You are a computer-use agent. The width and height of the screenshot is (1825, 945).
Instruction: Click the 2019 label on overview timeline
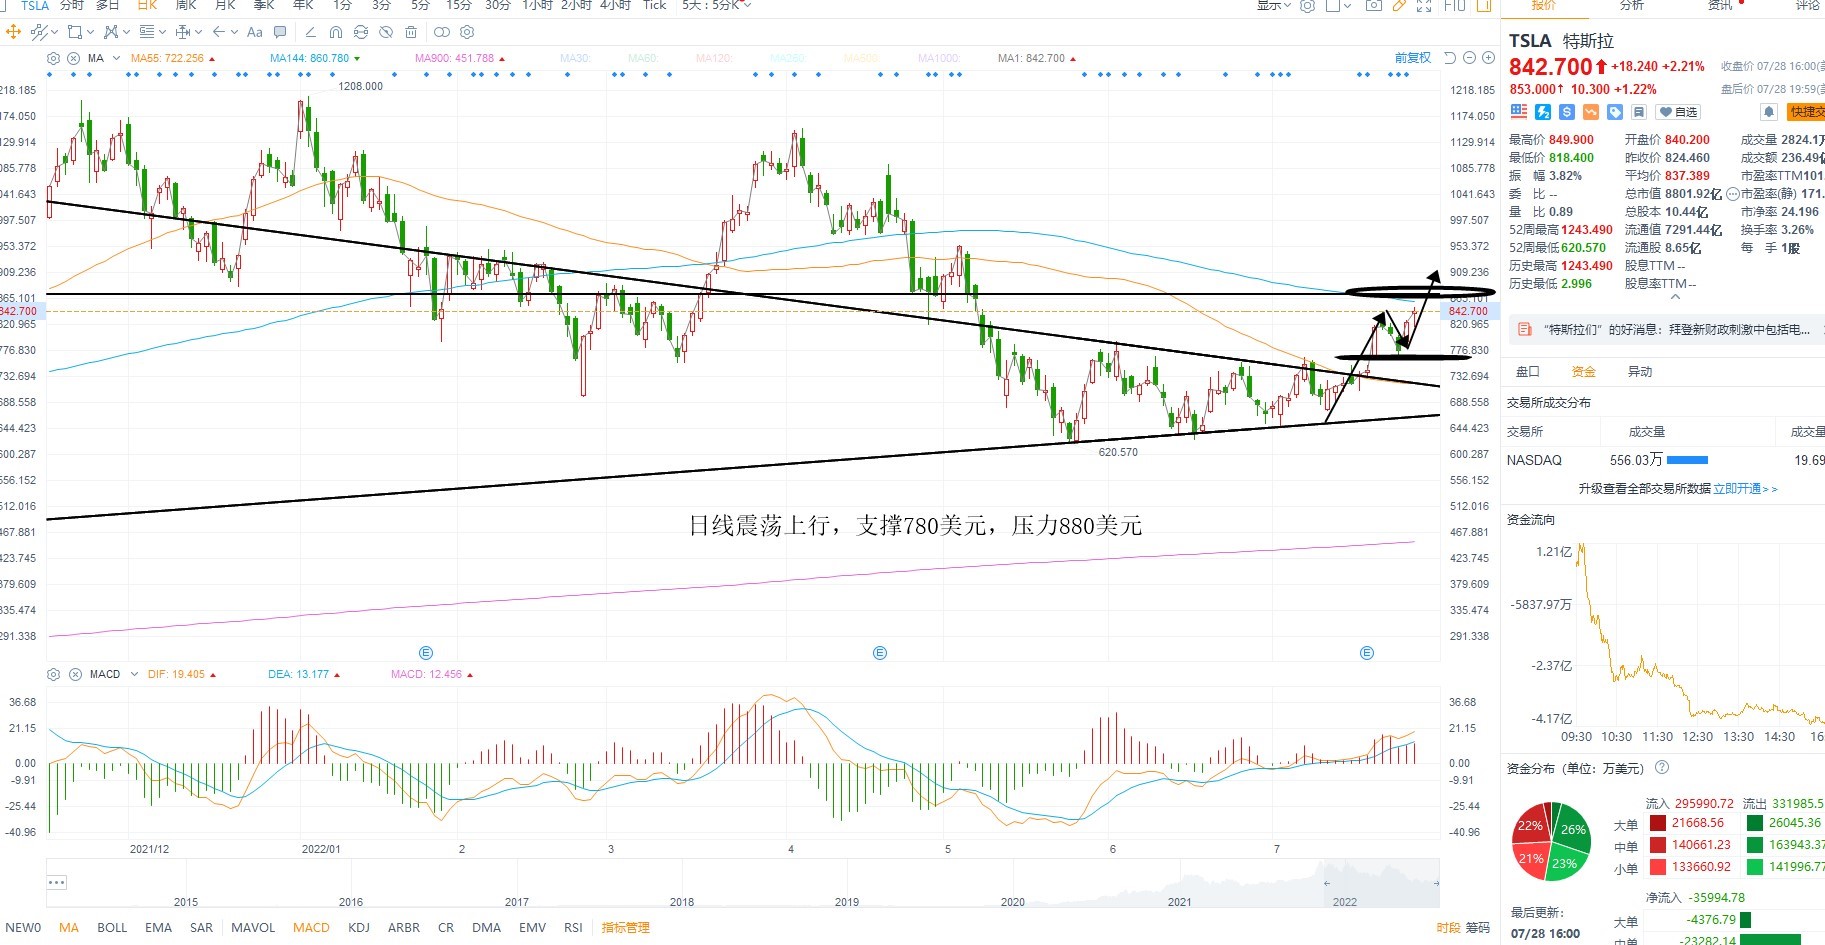847,902
